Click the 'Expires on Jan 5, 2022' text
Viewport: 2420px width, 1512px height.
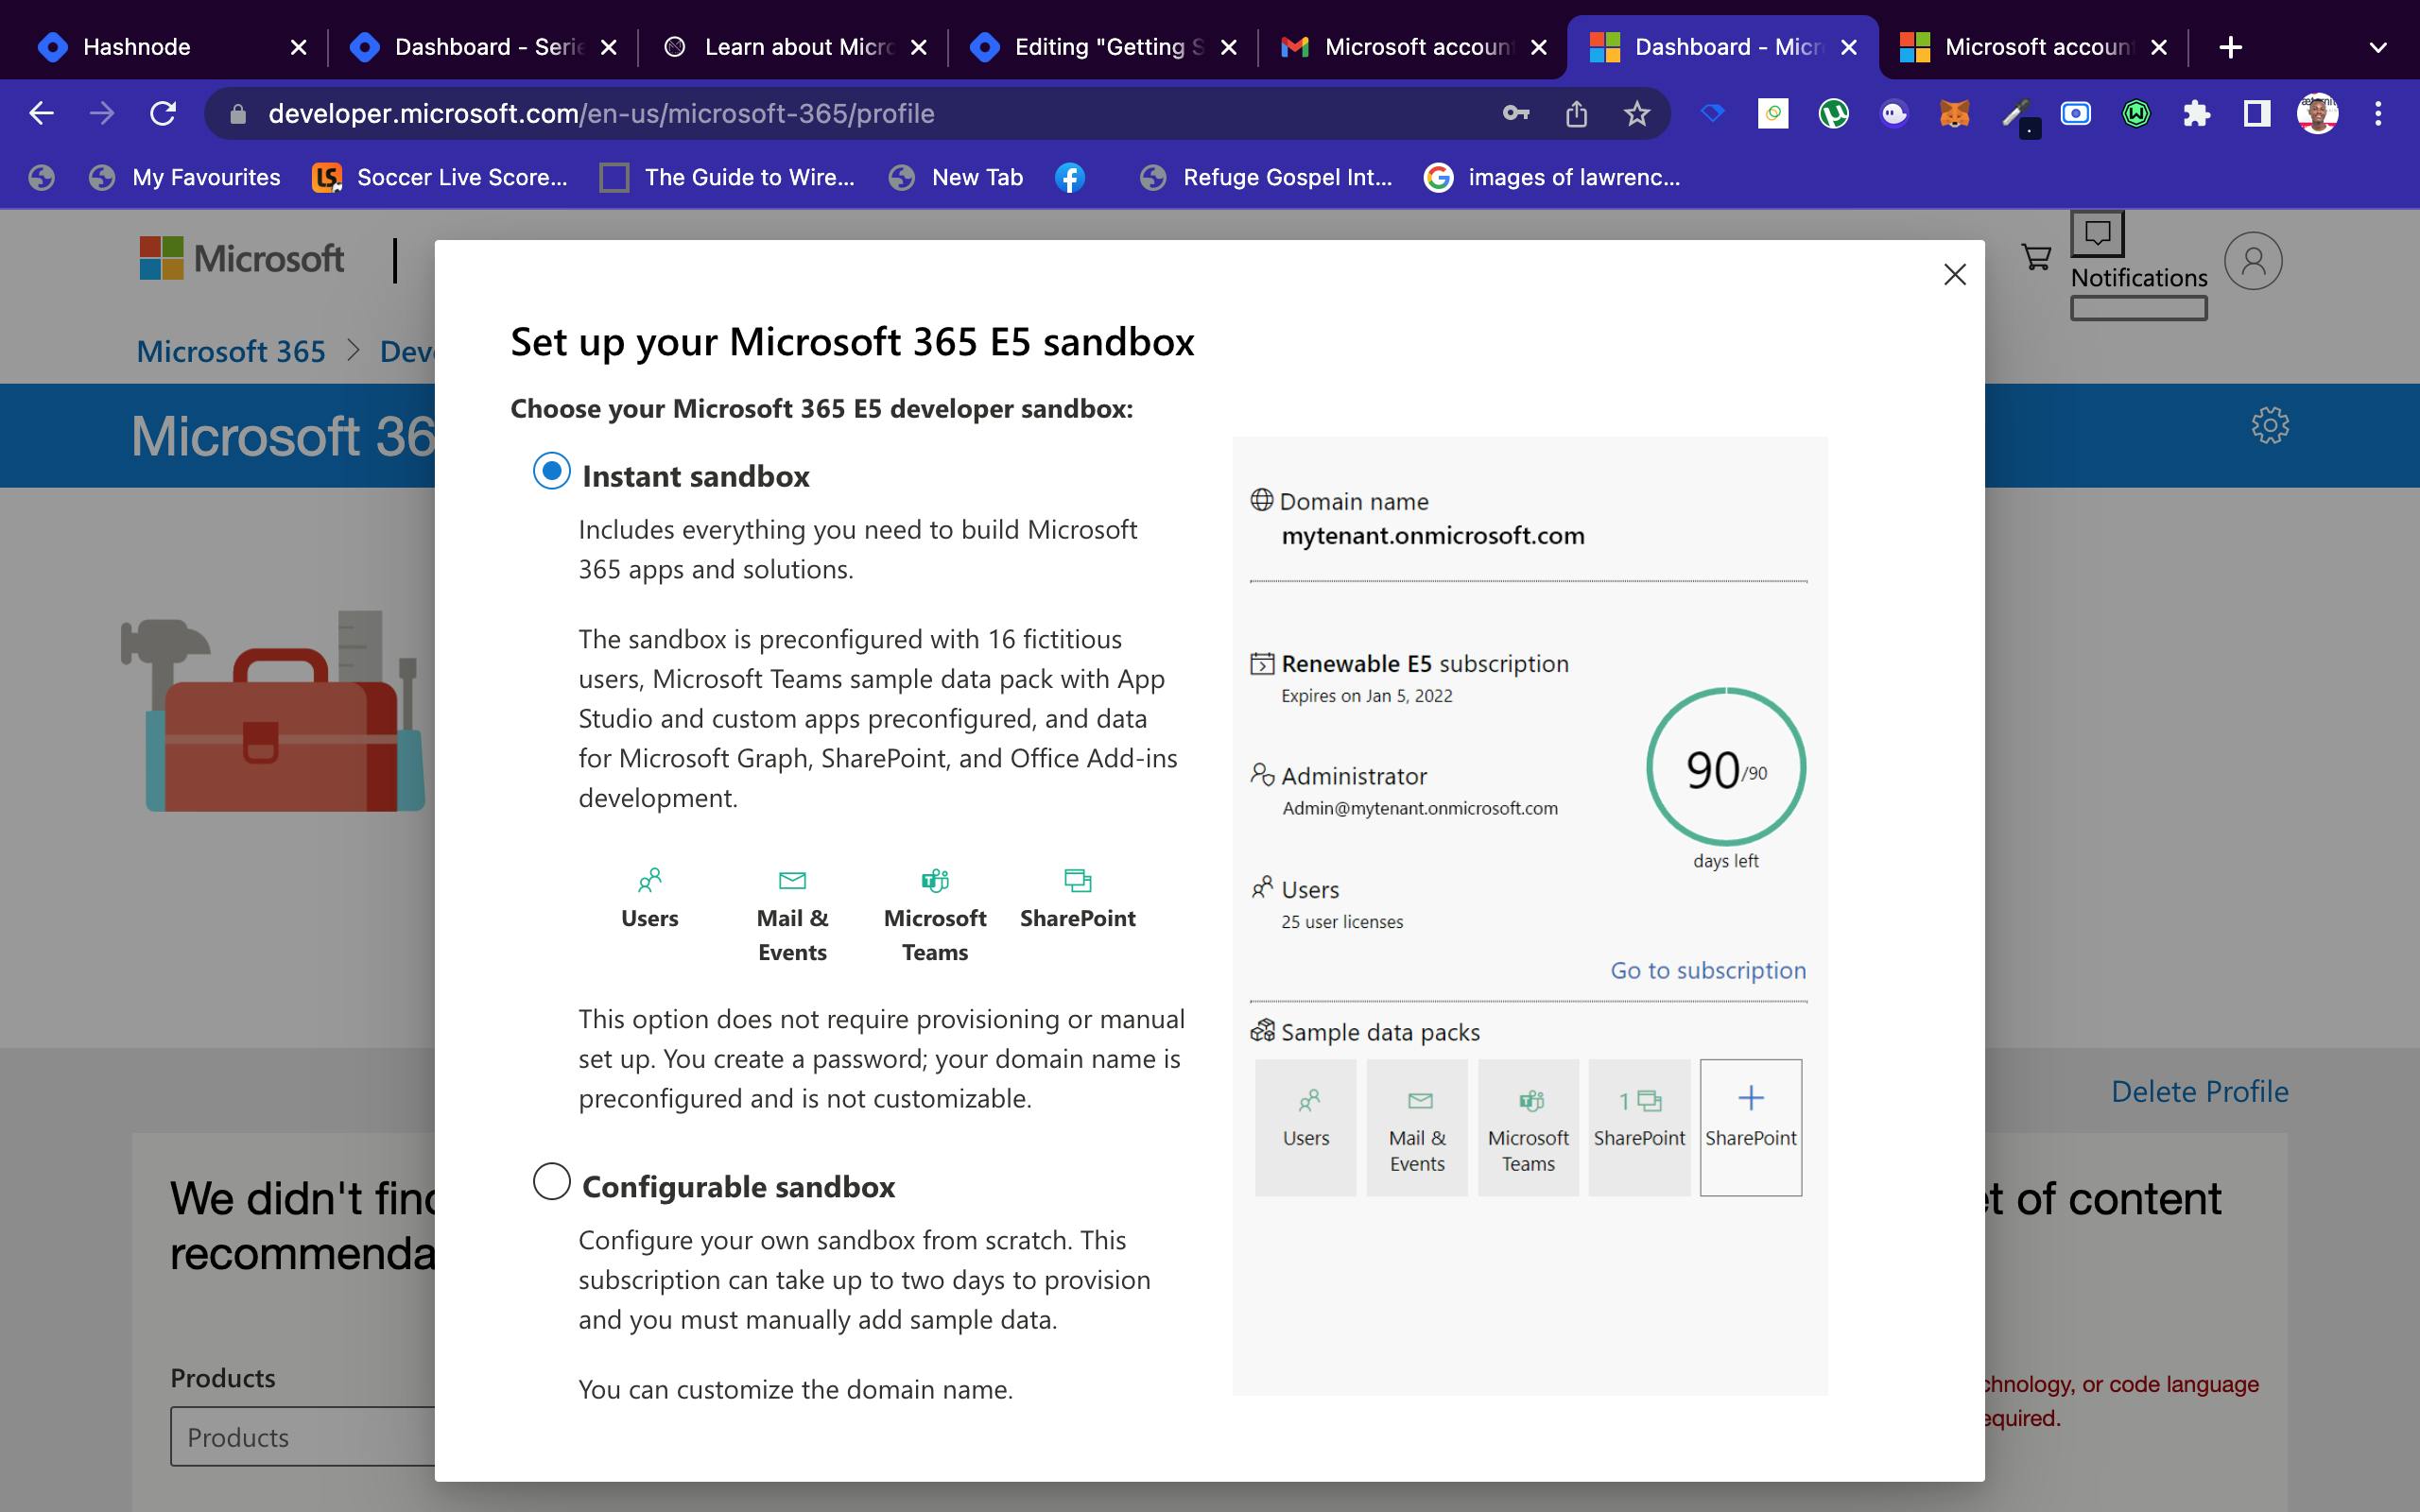(x=1367, y=695)
